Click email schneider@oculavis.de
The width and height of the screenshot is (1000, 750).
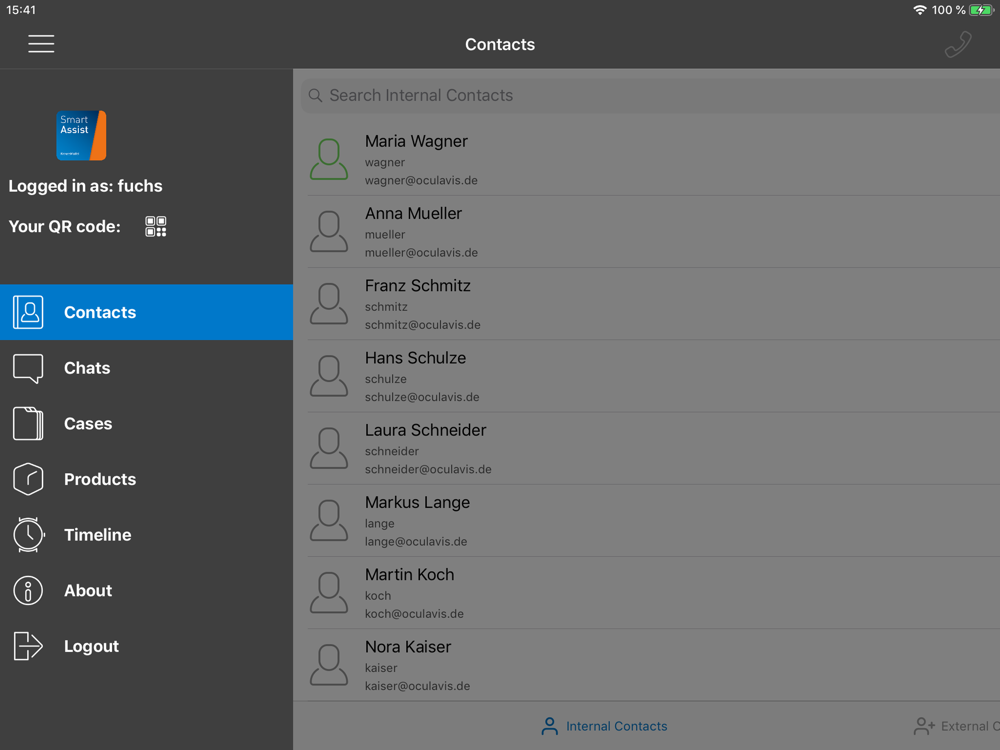(428, 469)
